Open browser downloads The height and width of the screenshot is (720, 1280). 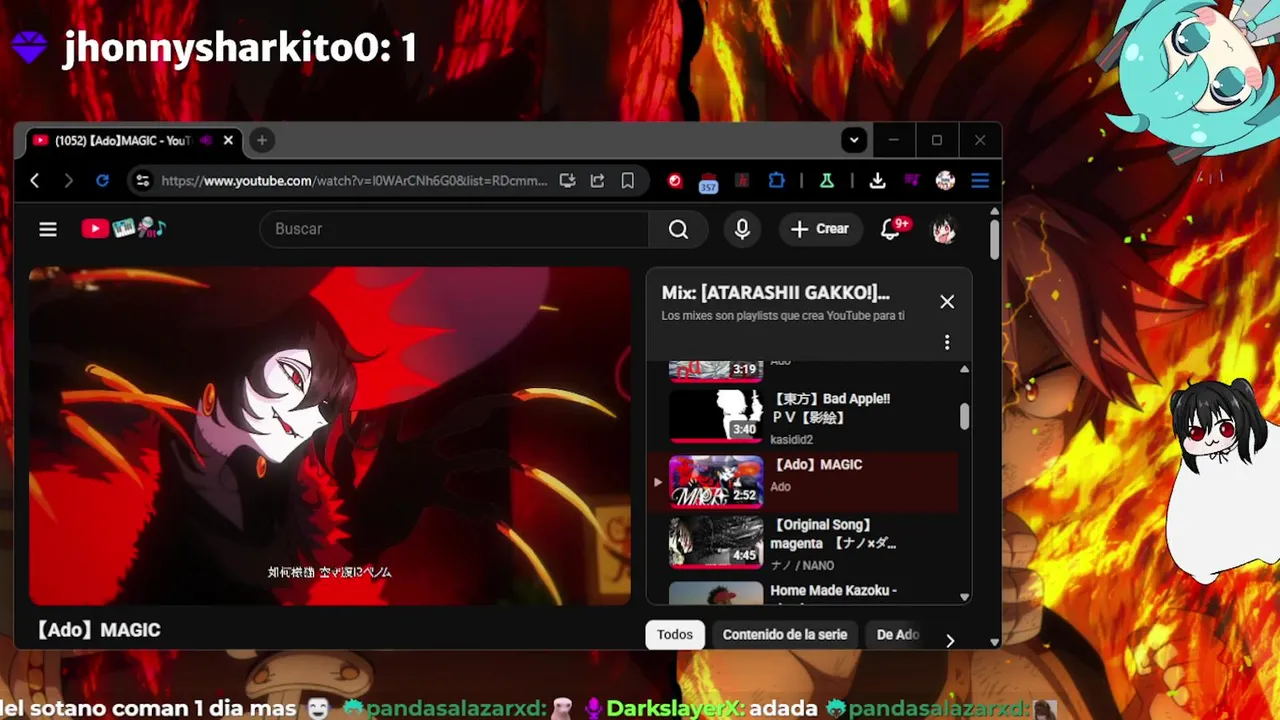[x=877, y=181]
